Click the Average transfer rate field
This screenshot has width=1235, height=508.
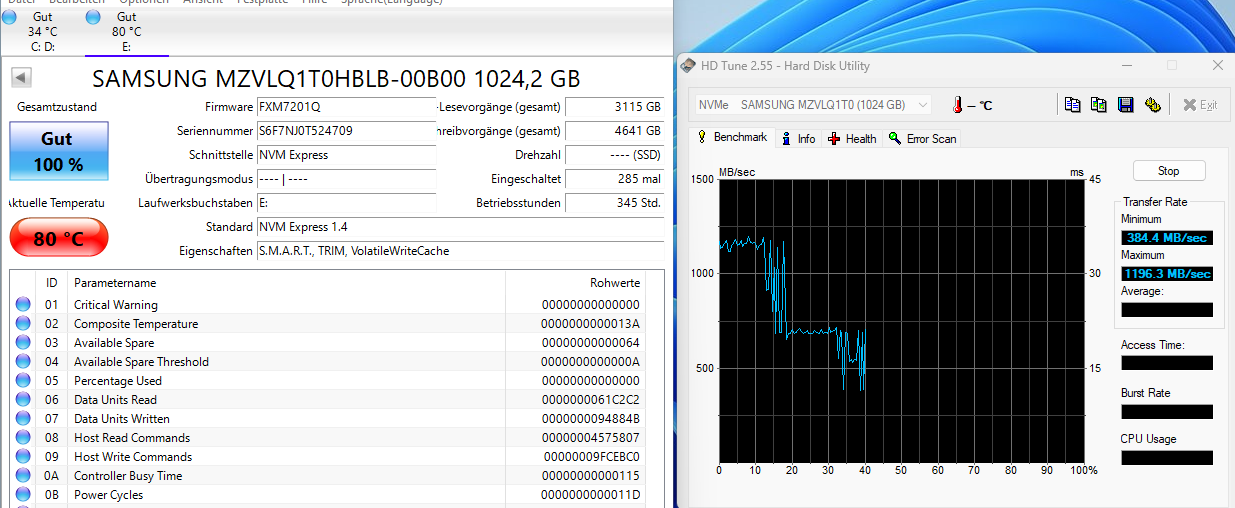tap(1167, 310)
